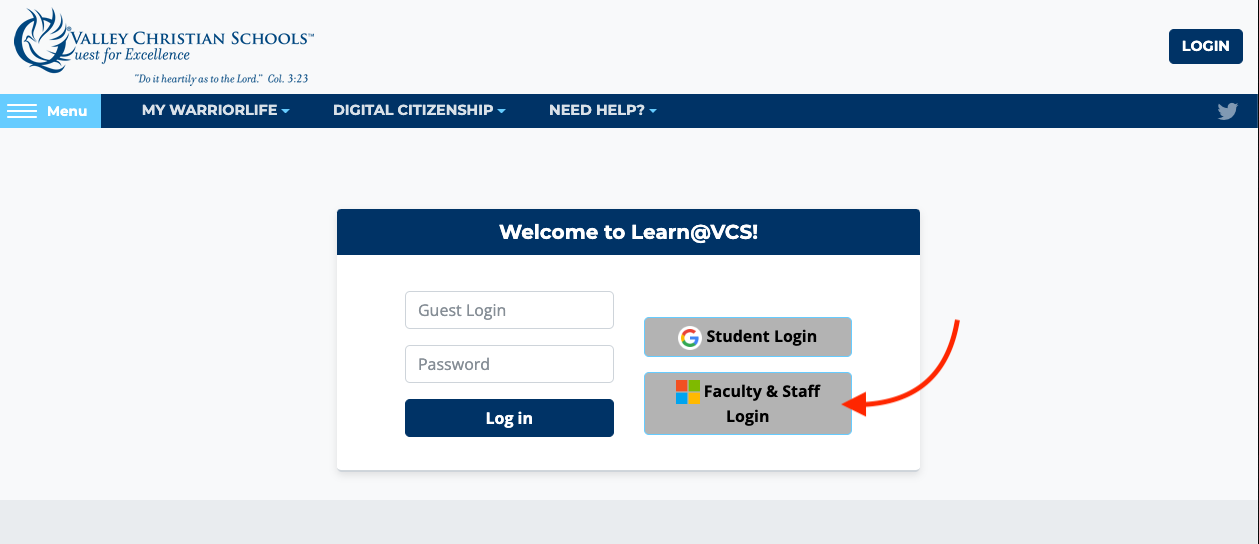Choose the Student Login button
Screen dimensions: 1259x544
[748, 337]
